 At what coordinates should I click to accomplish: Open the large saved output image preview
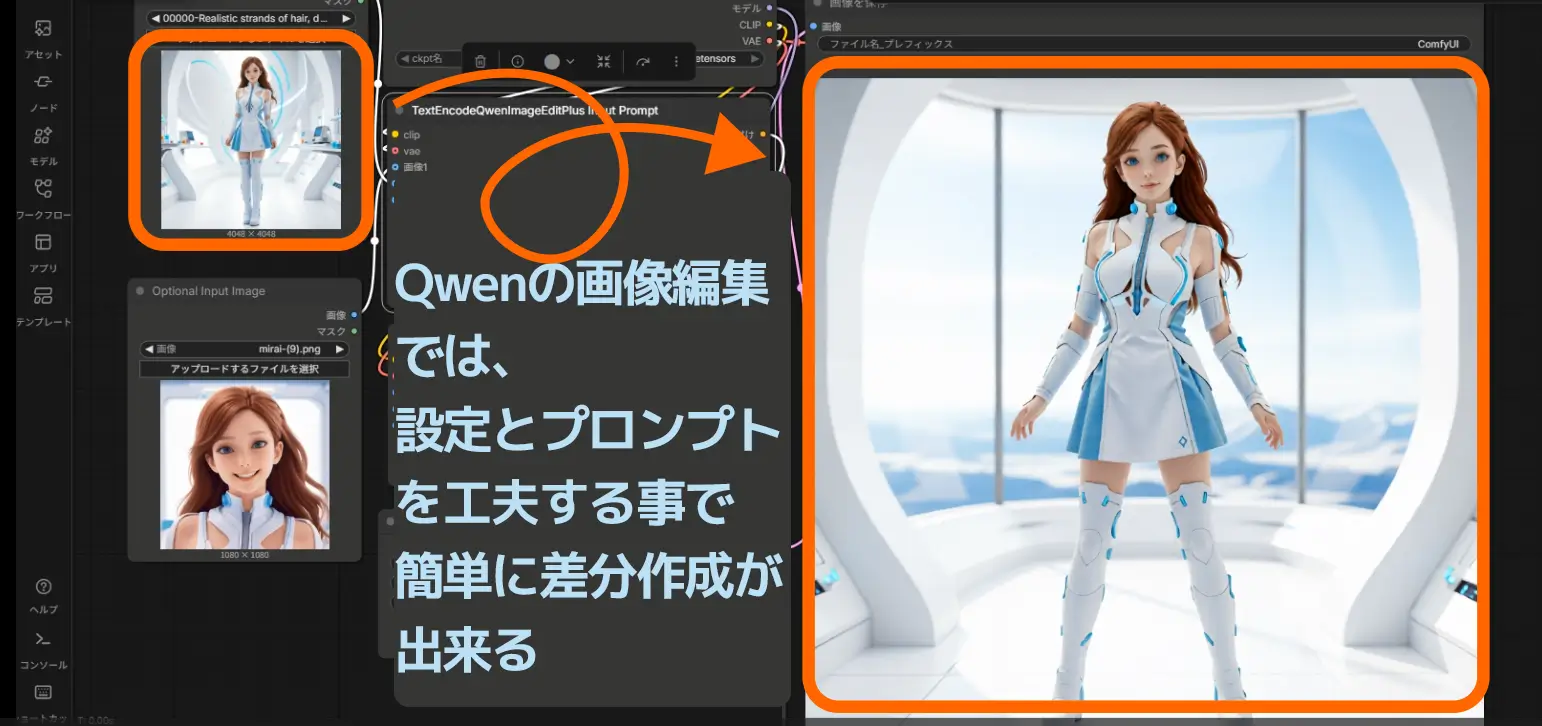1146,389
